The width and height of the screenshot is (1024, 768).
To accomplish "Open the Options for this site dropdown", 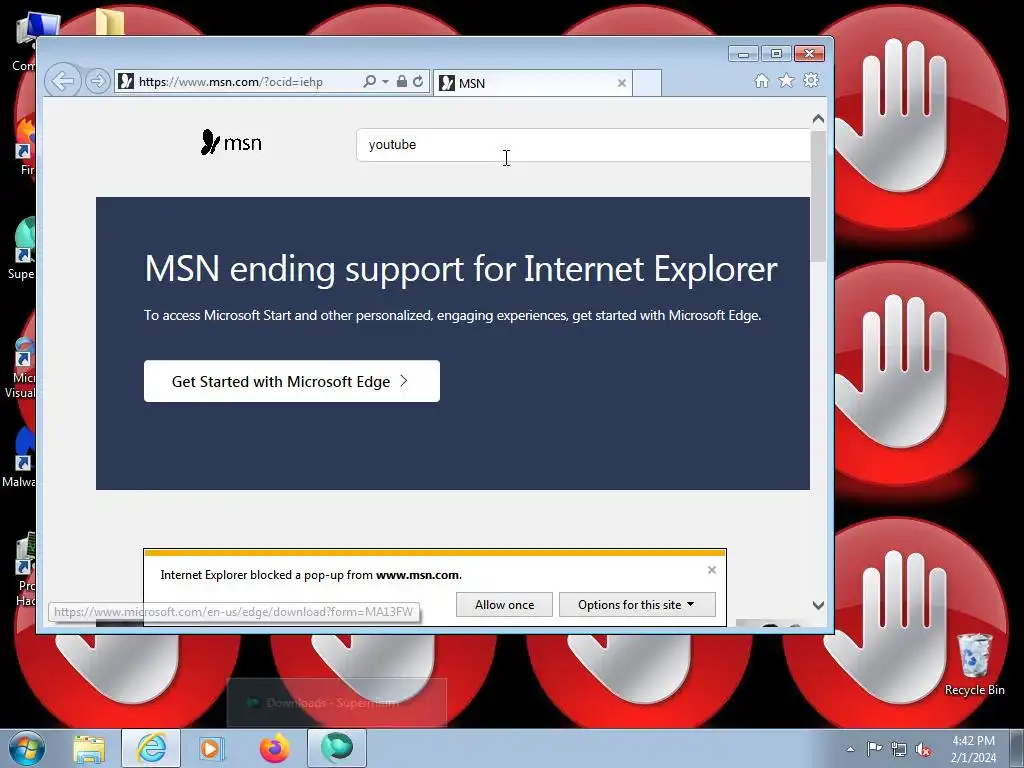I will [x=637, y=605].
